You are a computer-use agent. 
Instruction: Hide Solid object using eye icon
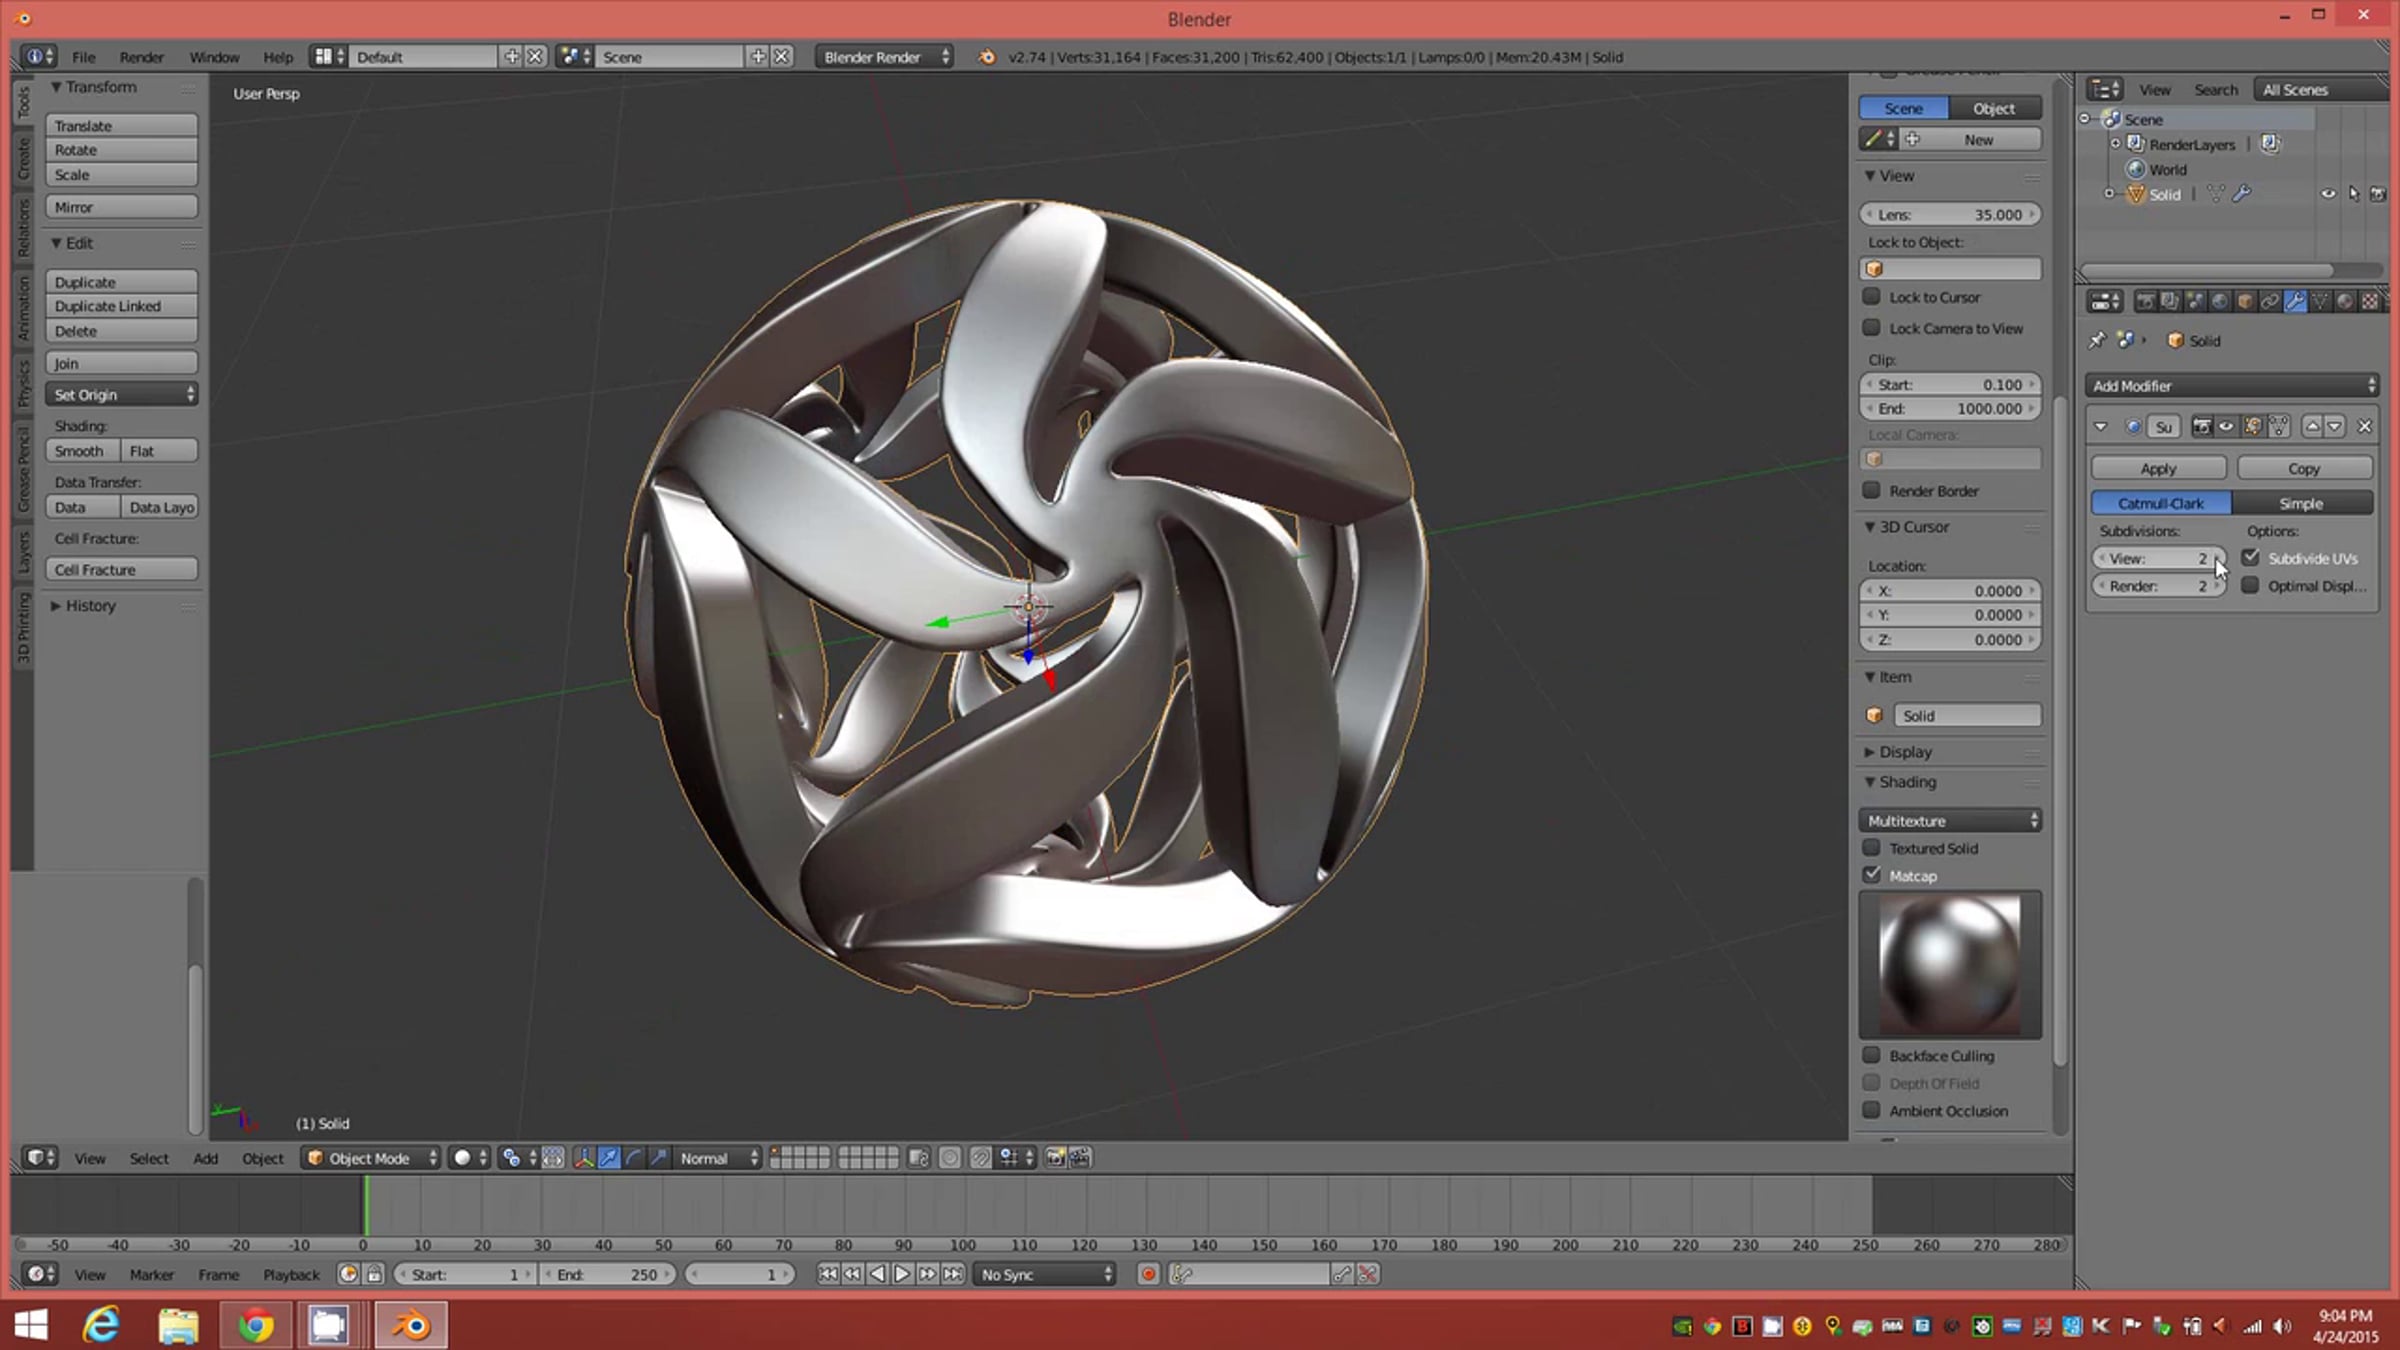(2328, 195)
